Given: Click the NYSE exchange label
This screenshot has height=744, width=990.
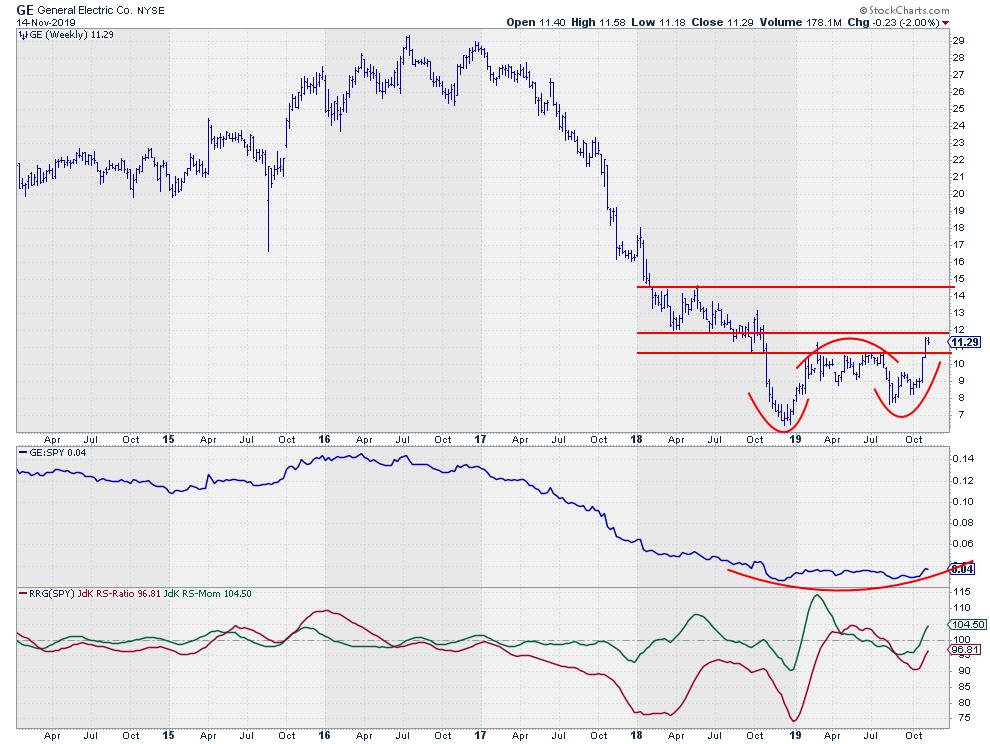Looking at the screenshot, I should pos(151,10).
